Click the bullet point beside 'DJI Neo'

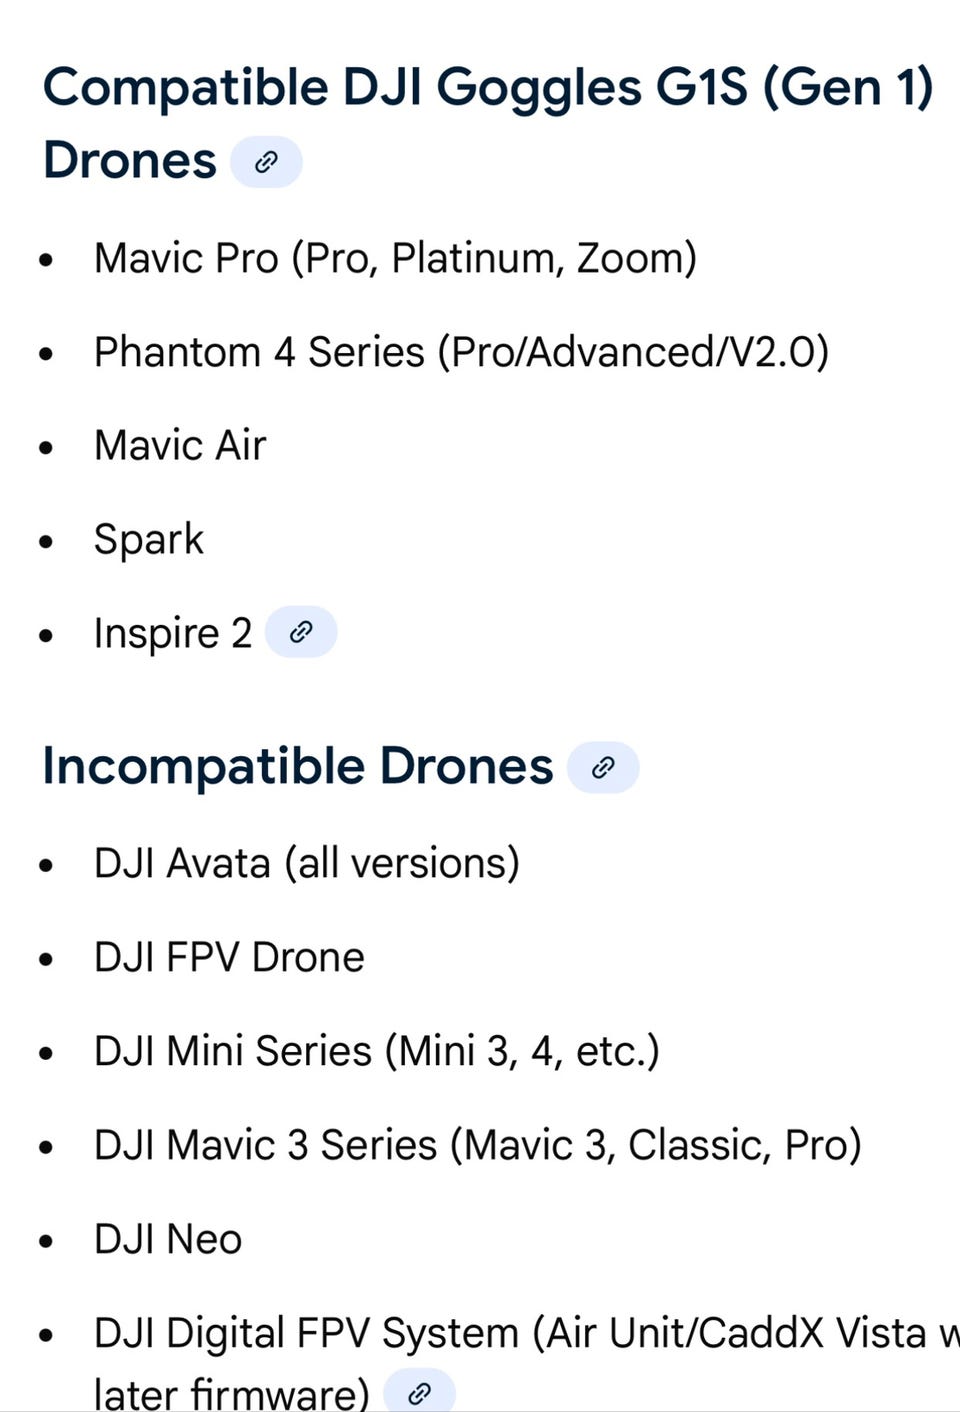(x=45, y=1241)
